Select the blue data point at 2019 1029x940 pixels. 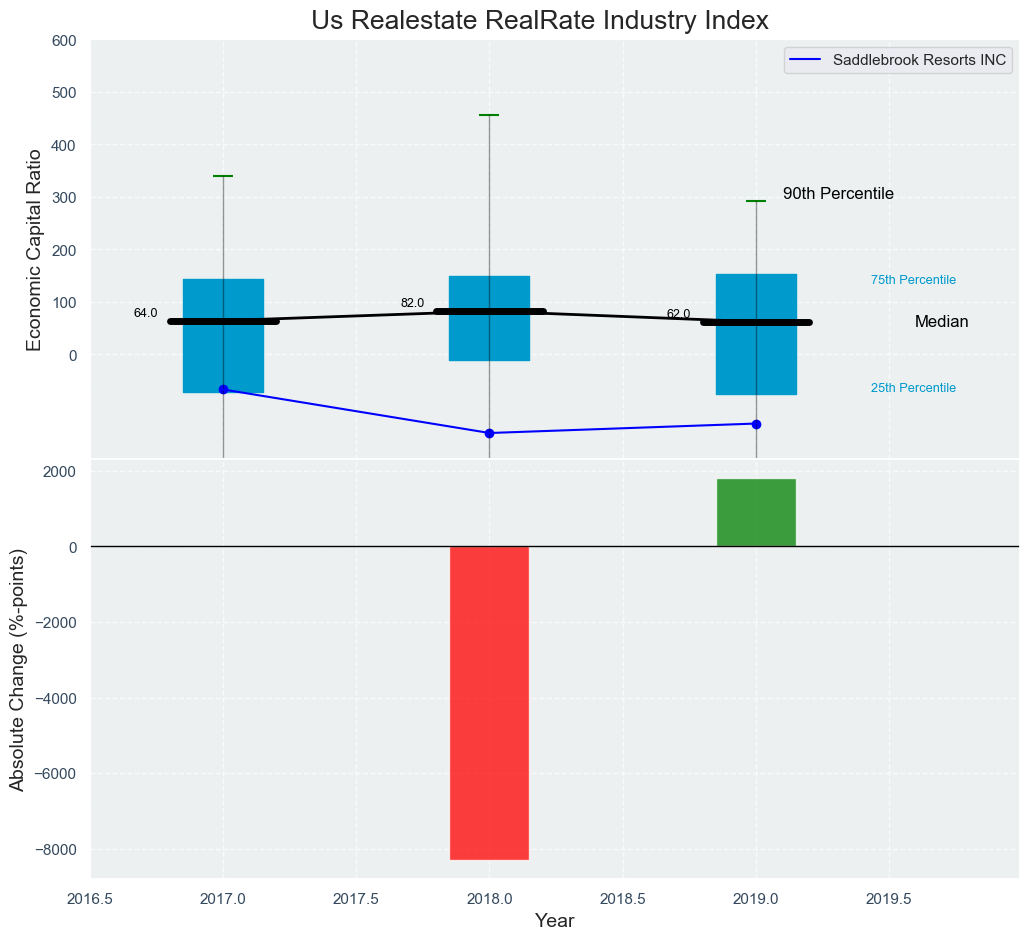tap(756, 424)
